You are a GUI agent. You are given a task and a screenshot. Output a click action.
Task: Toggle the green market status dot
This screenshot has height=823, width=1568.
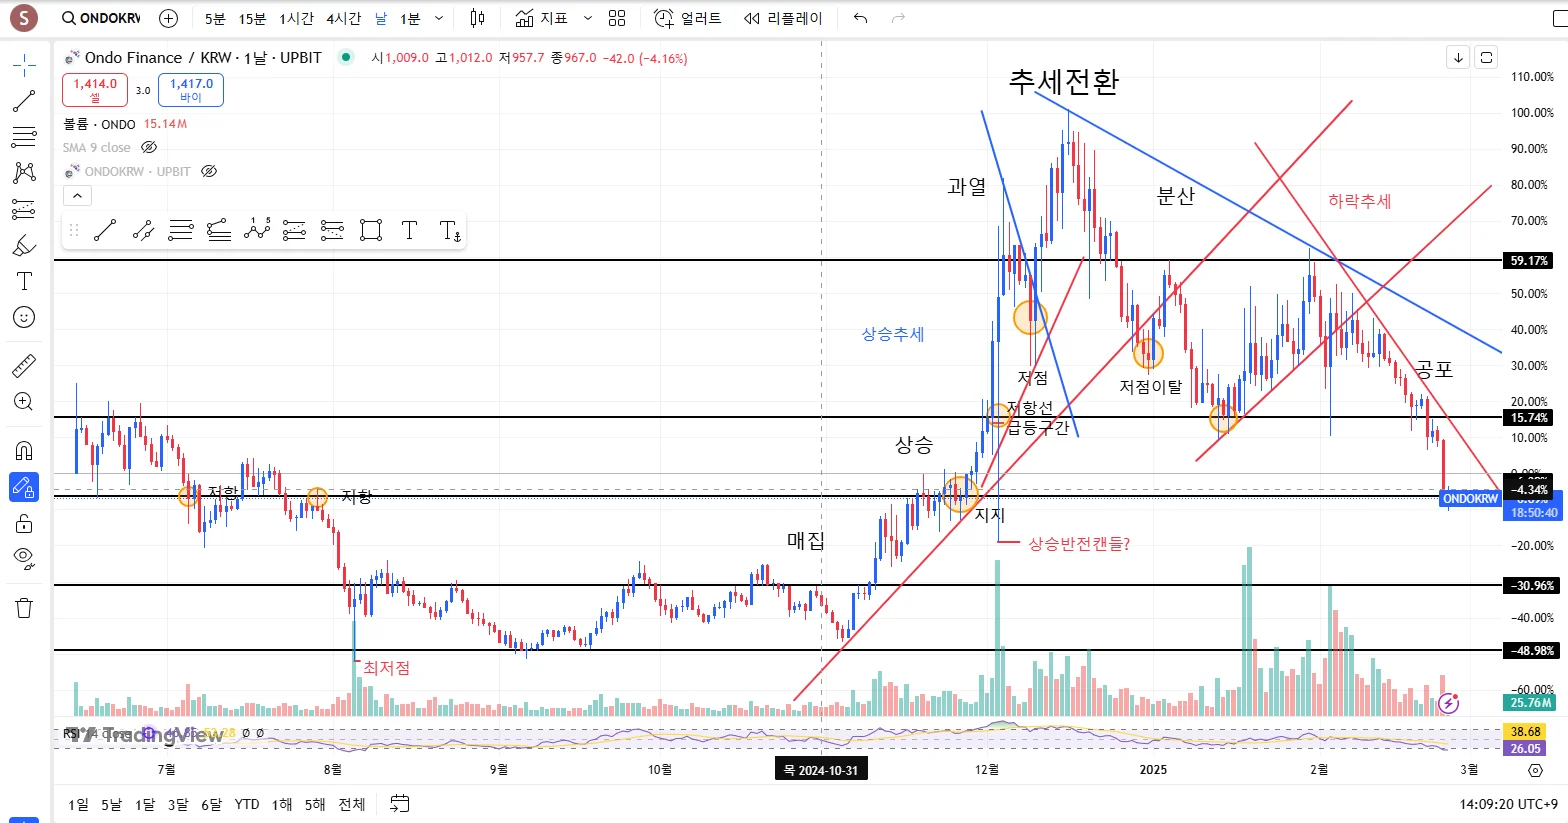click(346, 57)
